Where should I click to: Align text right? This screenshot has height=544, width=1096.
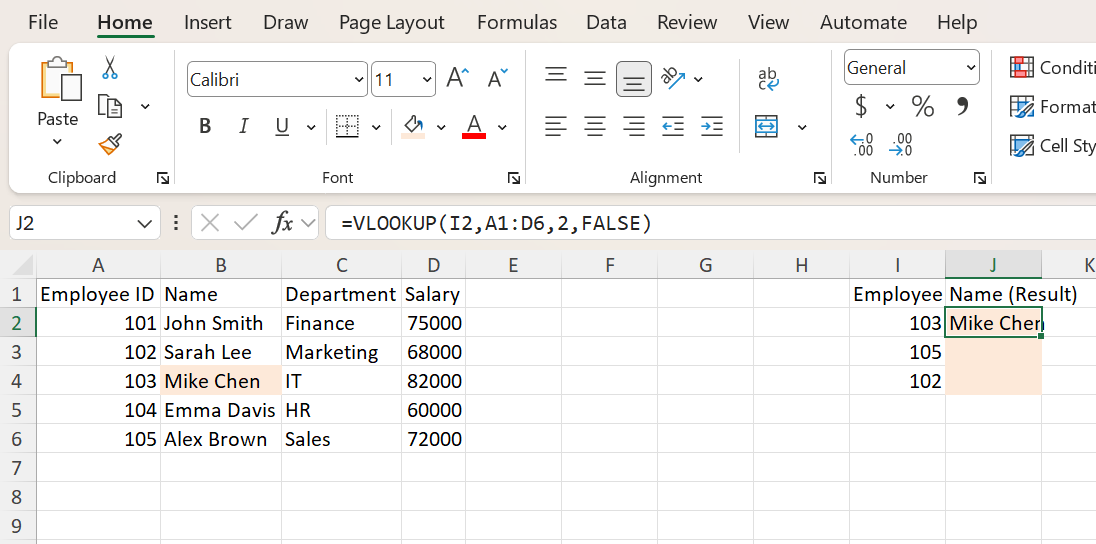tap(633, 127)
